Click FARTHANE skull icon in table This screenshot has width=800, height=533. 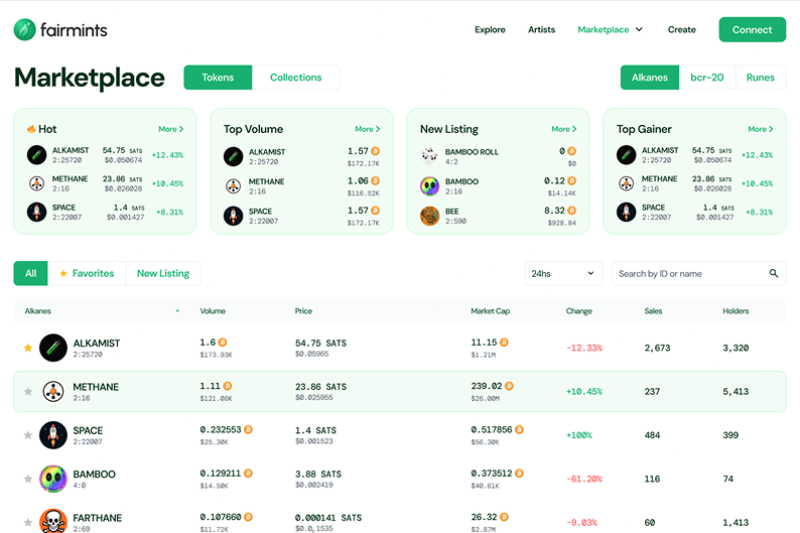(x=53, y=521)
